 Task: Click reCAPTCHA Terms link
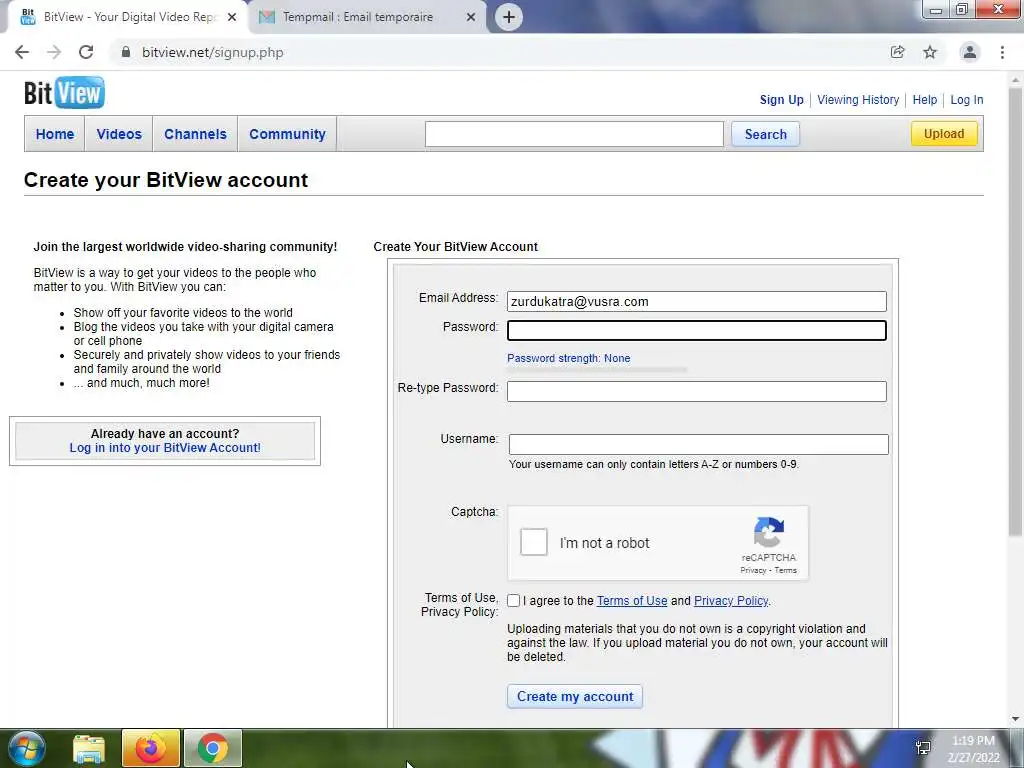pos(786,570)
